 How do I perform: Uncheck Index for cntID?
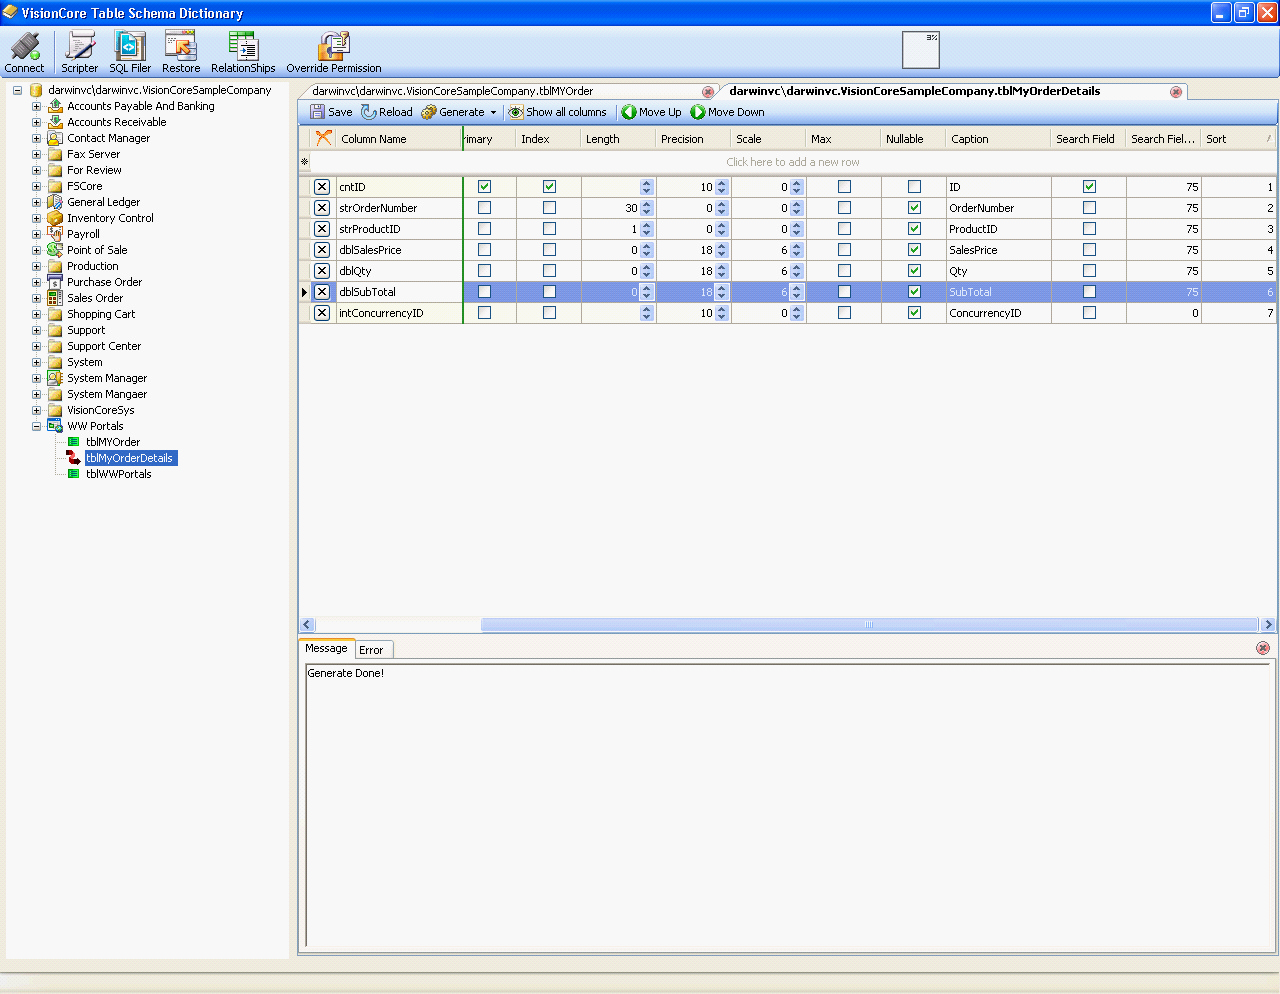[x=549, y=187]
